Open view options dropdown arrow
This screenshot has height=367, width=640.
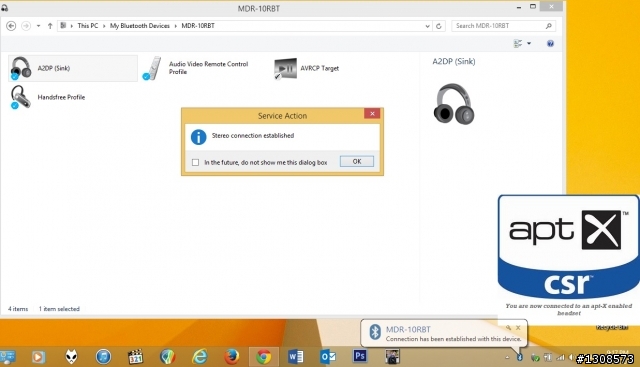529,43
